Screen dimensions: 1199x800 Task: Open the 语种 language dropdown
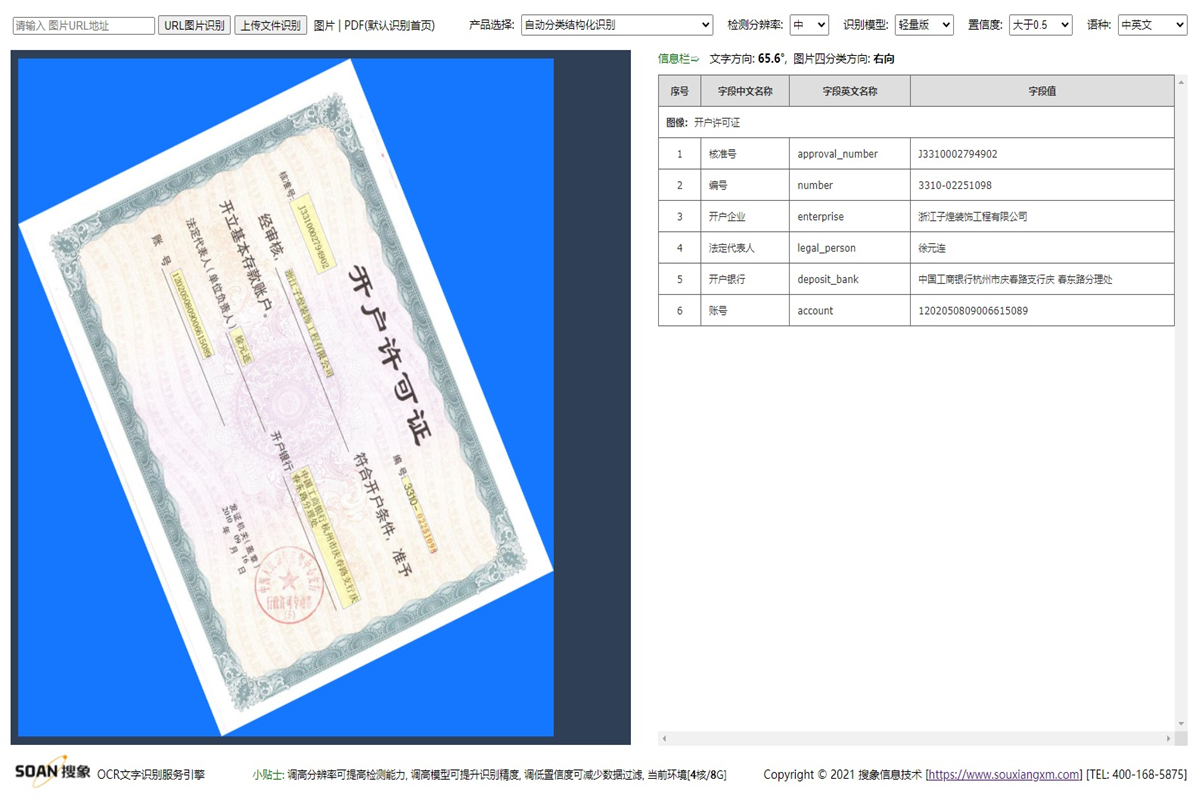pos(1151,25)
